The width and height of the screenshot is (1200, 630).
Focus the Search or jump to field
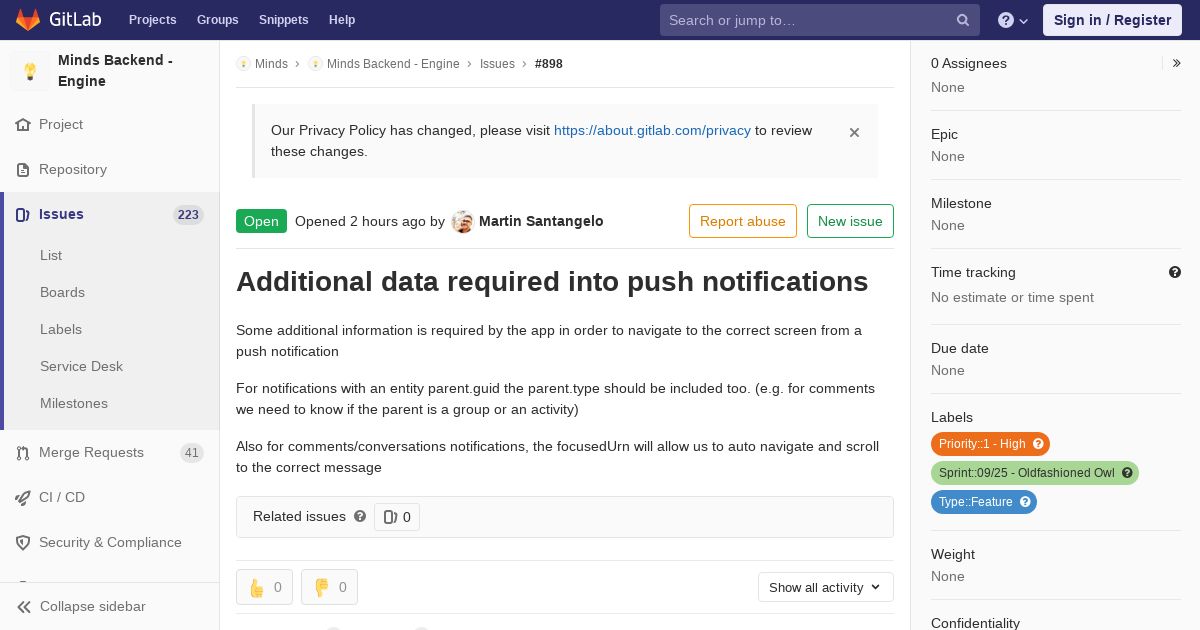pyautogui.click(x=807, y=20)
